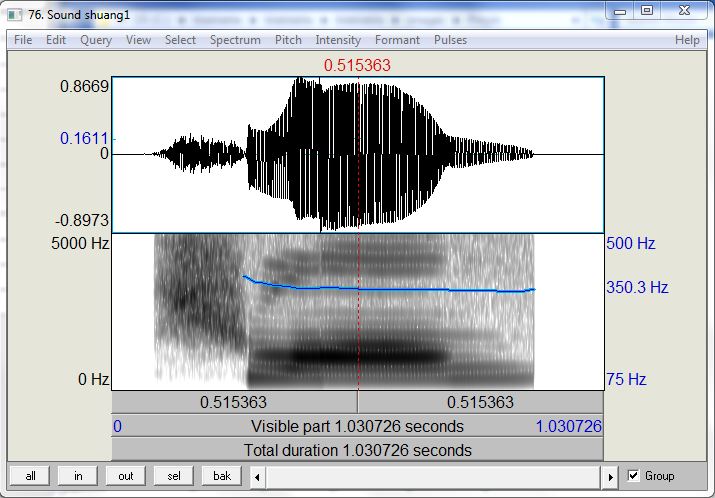This screenshot has width=715, height=498.
Task: Click the window start time 0 label
Action: pos(117,426)
